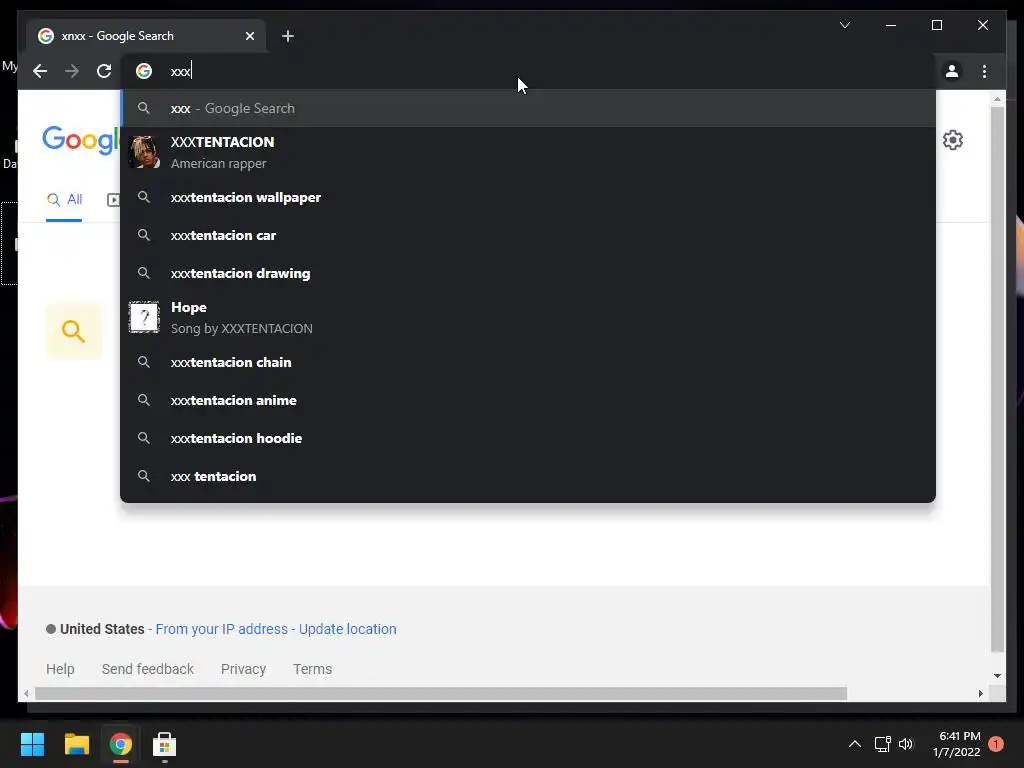The image size is (1024, 768).
Task: Open the Windows Start menu
Action: (x=32, y=744)
